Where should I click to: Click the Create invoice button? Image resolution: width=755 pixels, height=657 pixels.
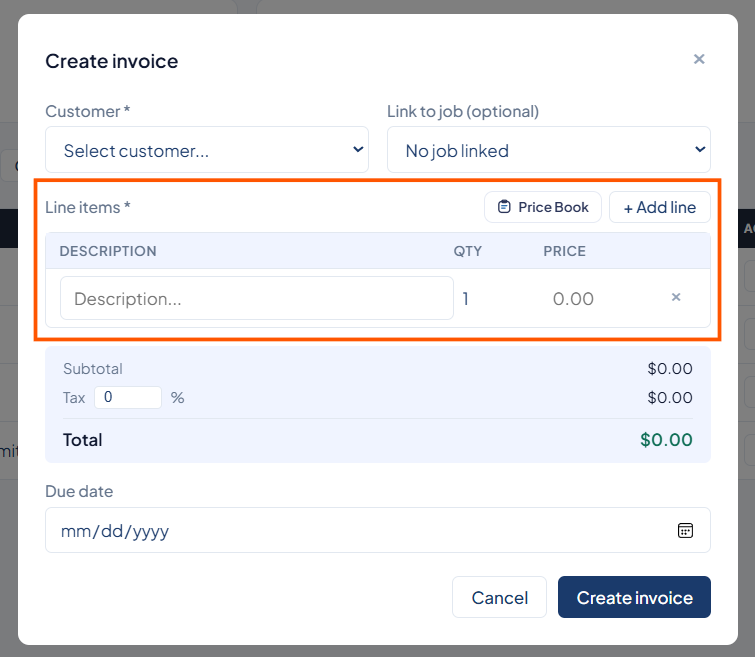[x=634, y=597]
